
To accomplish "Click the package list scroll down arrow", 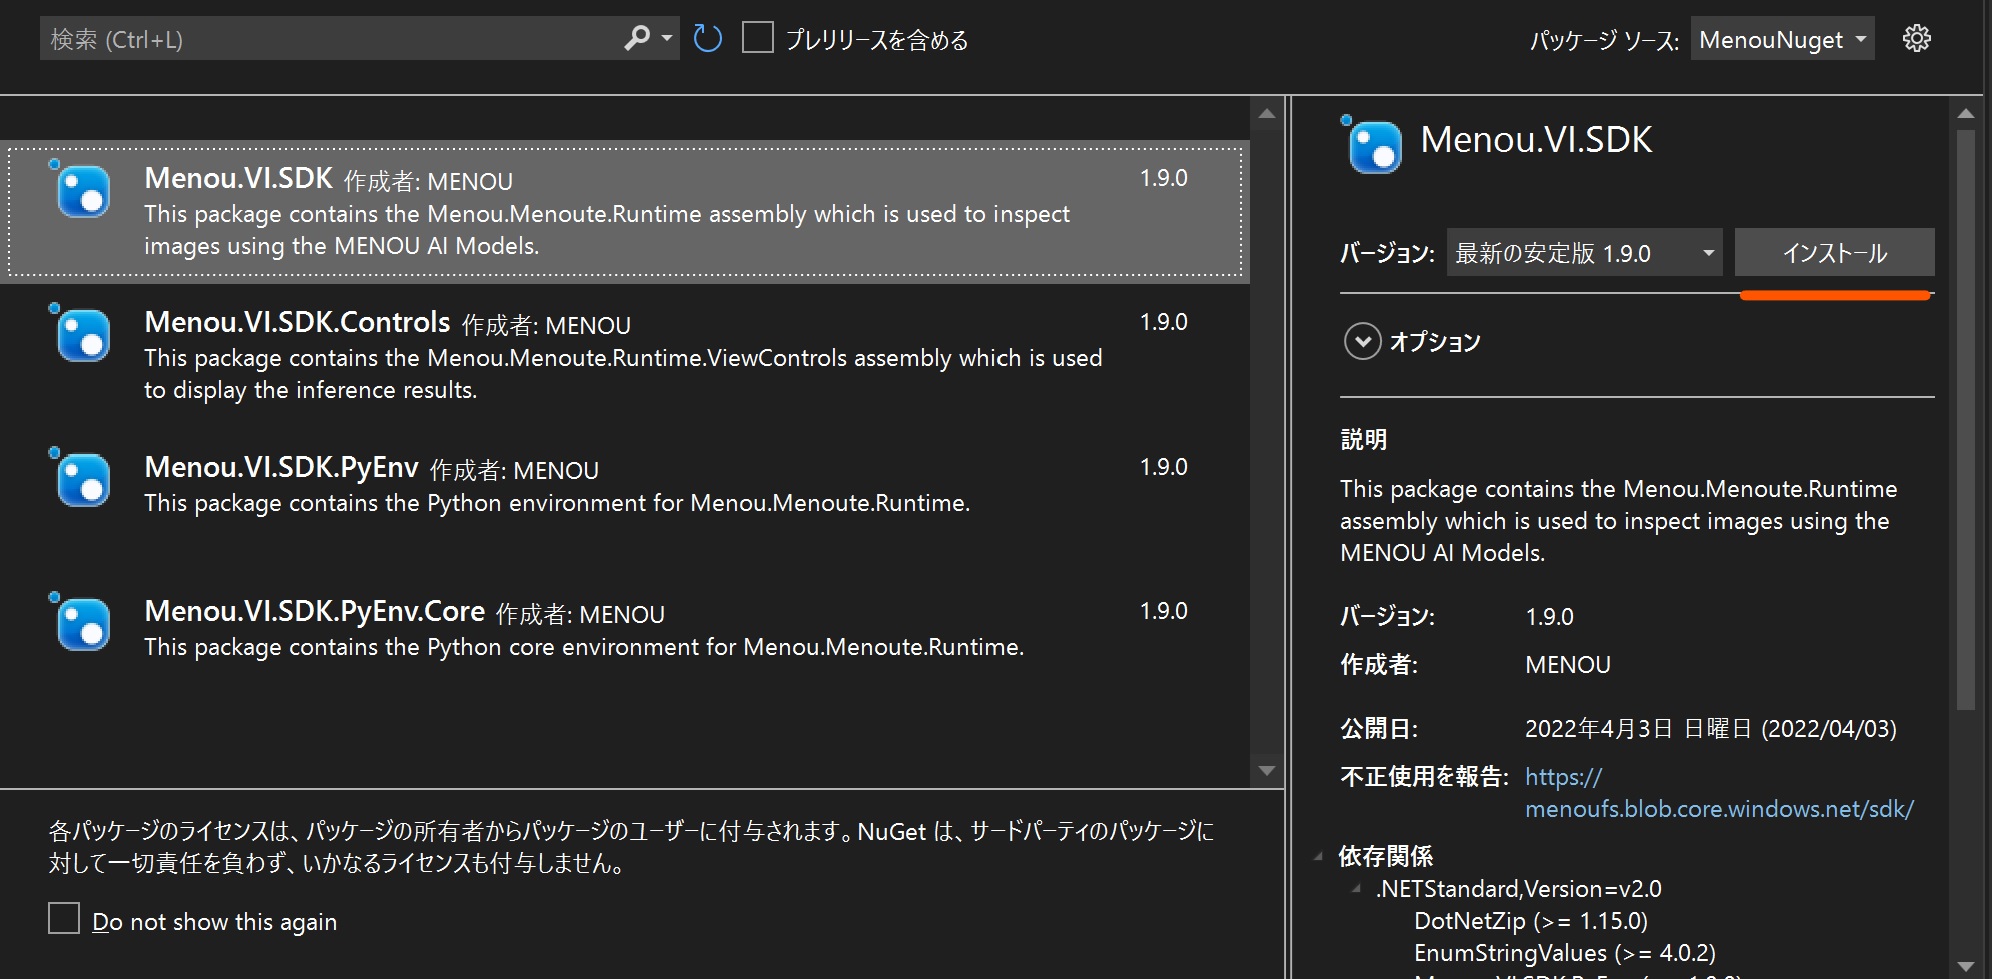I will point(1267,771).
